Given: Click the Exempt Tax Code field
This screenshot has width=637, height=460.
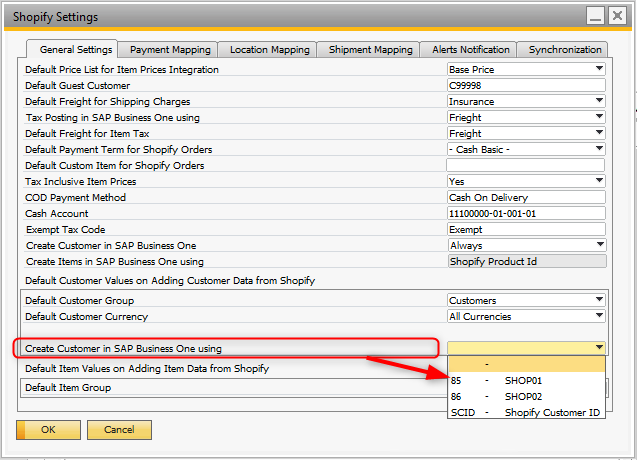Looking at the screenshot, I should tap(526, 229).
